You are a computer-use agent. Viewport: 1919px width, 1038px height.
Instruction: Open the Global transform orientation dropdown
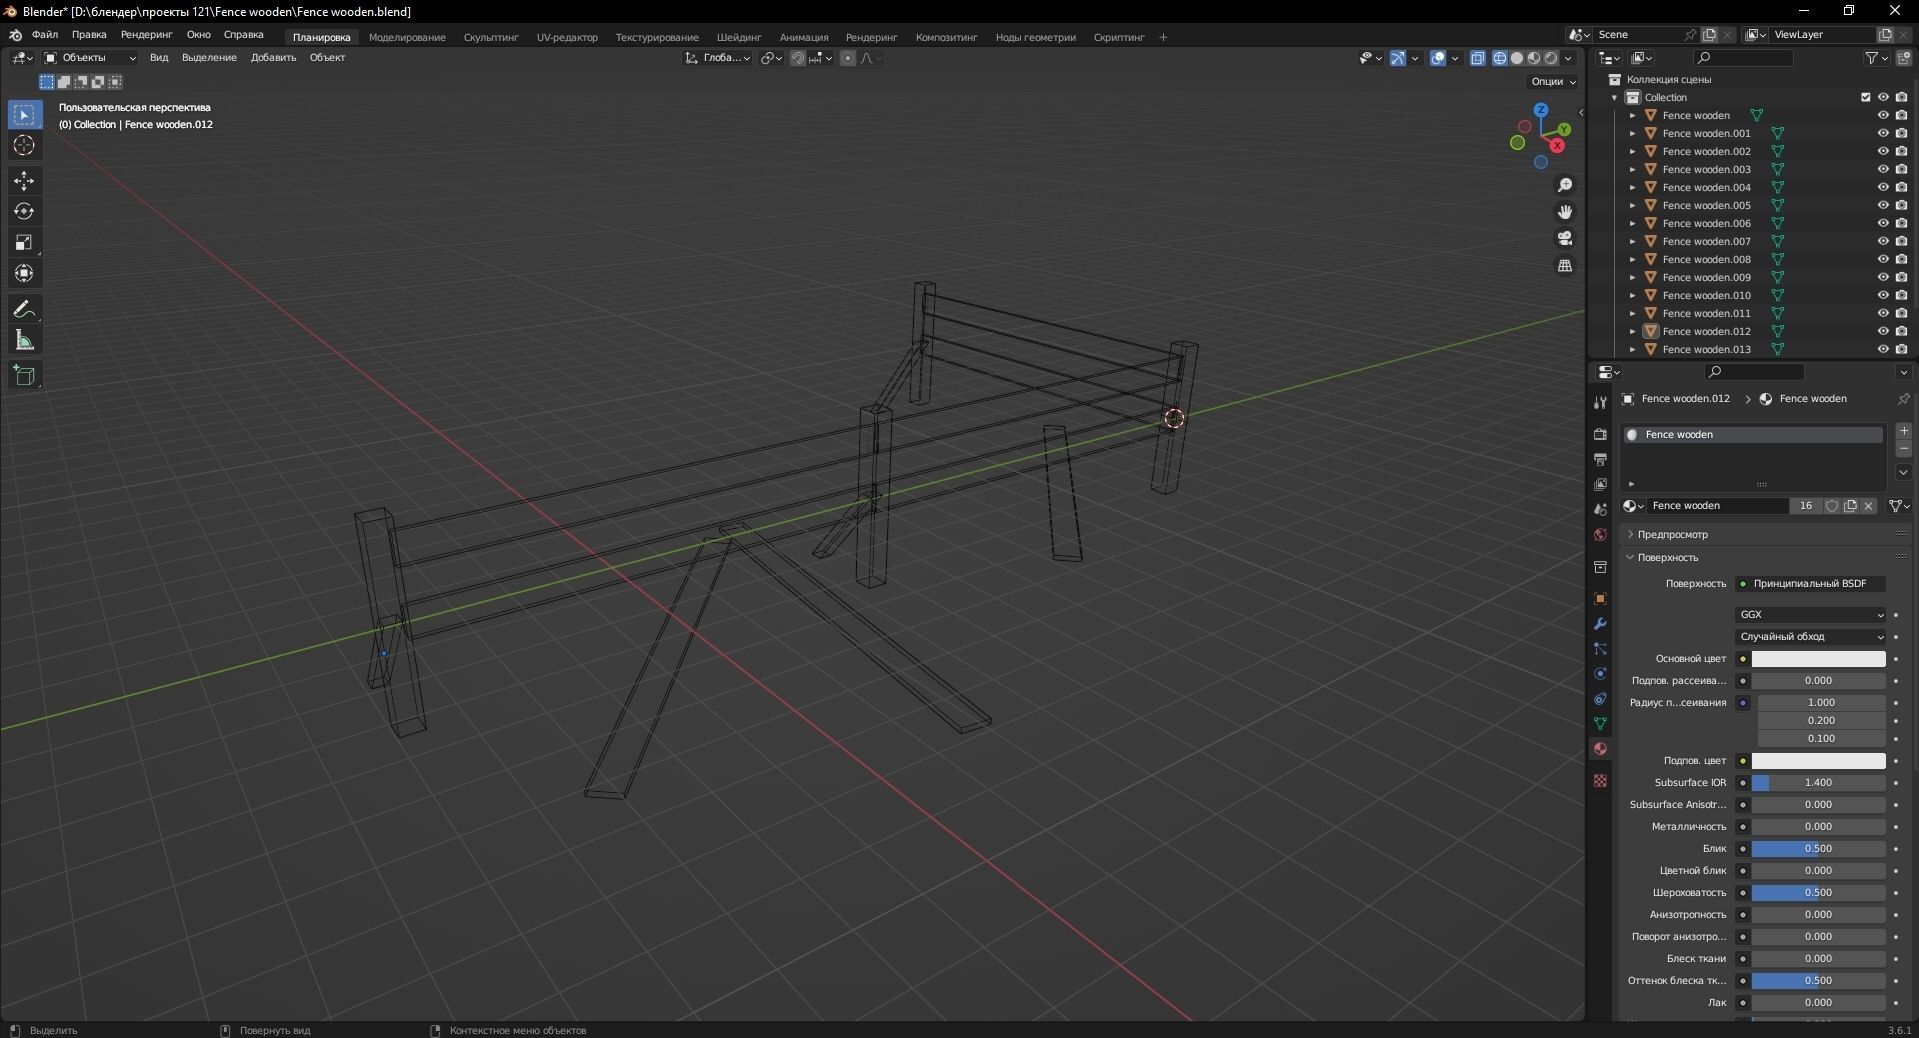pos(717,58)
